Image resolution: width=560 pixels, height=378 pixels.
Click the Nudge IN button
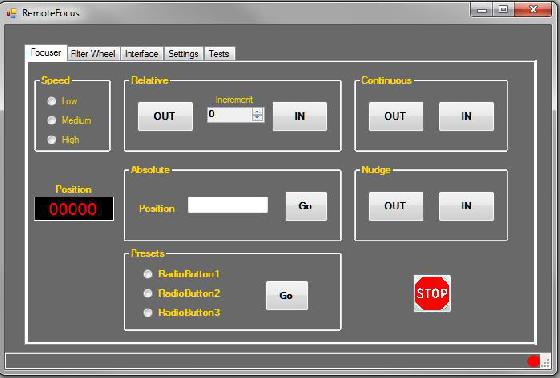click(466, 207)
